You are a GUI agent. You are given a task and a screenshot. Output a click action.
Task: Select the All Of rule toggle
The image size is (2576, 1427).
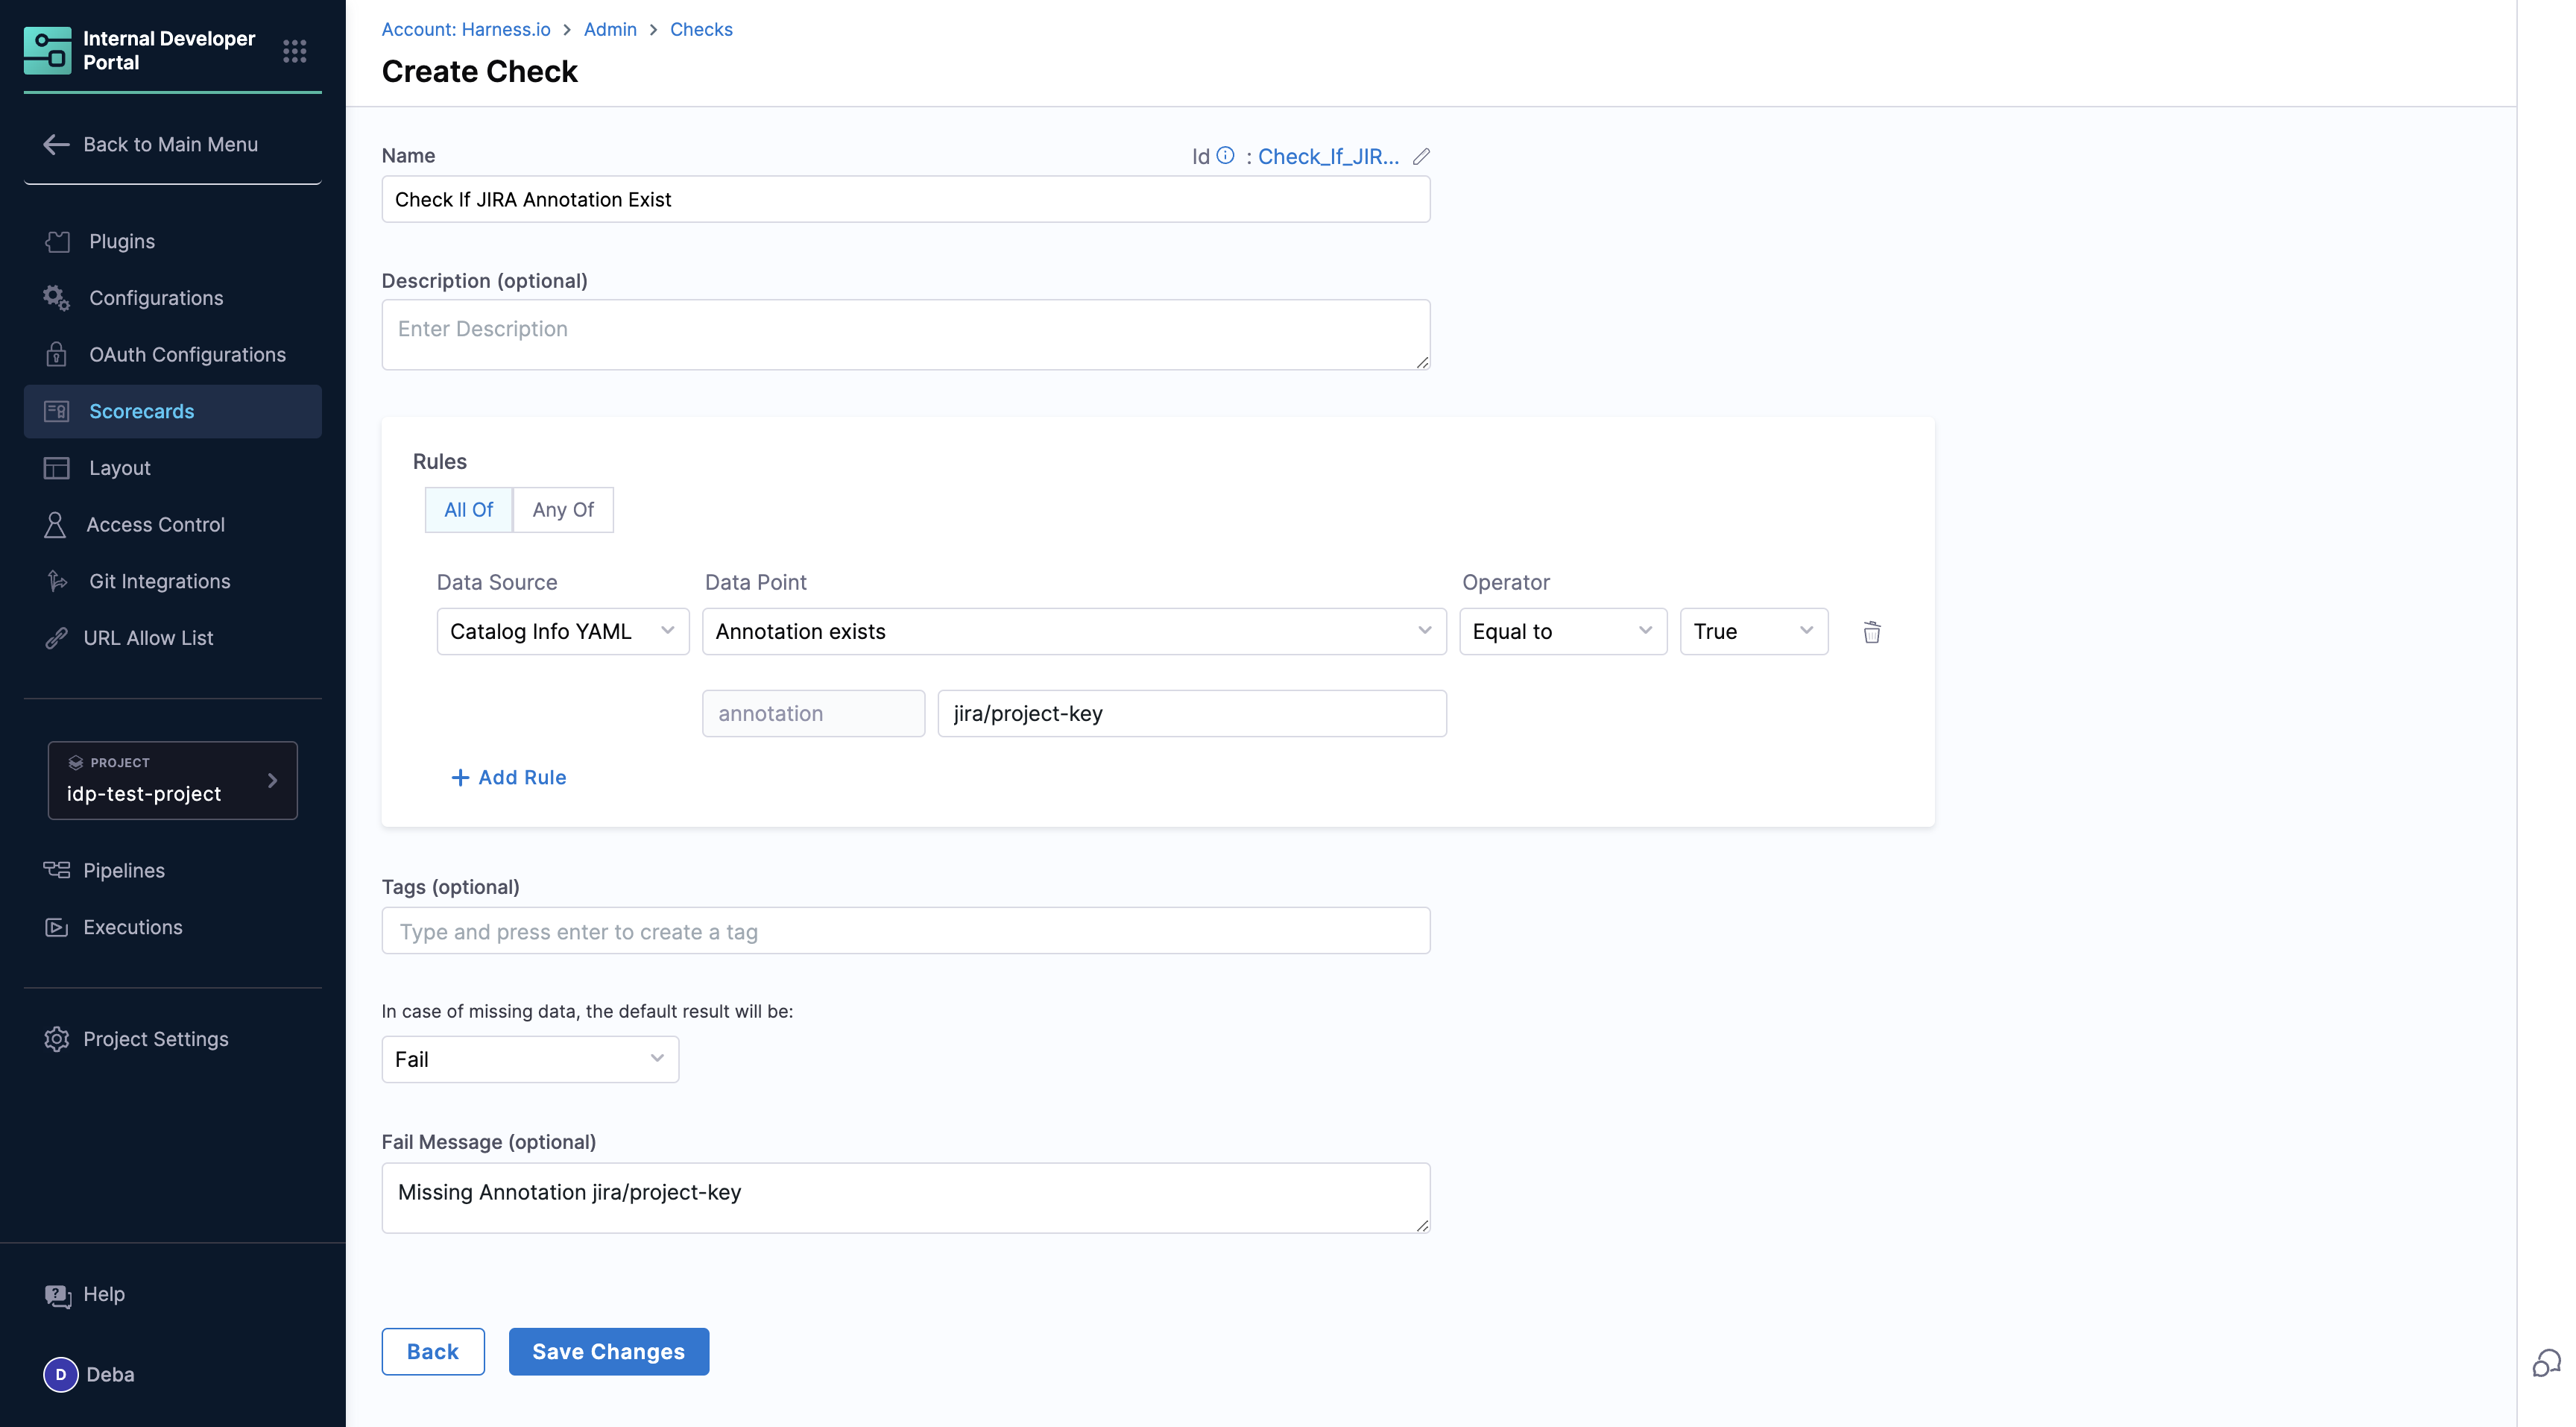(468, 510)
